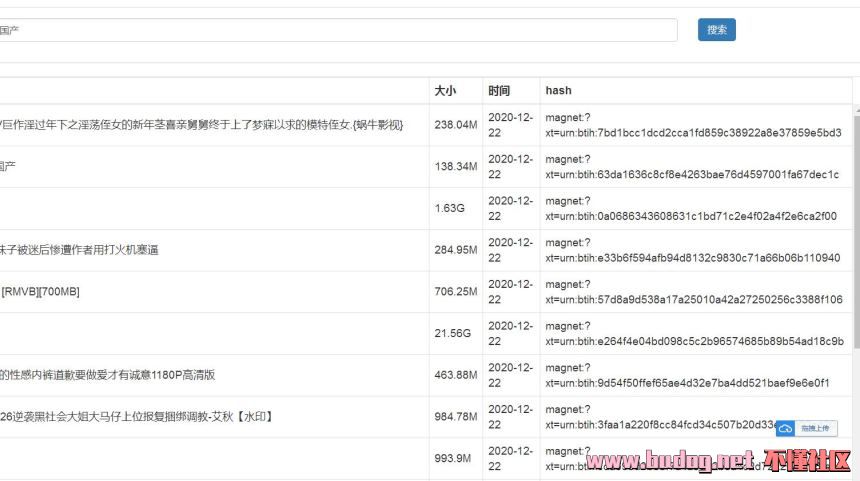Screen dimensions: 860x481
Task: Click the magnet hash starting with 7bd1bcc1dcd2
Action: tap(693, 125)
